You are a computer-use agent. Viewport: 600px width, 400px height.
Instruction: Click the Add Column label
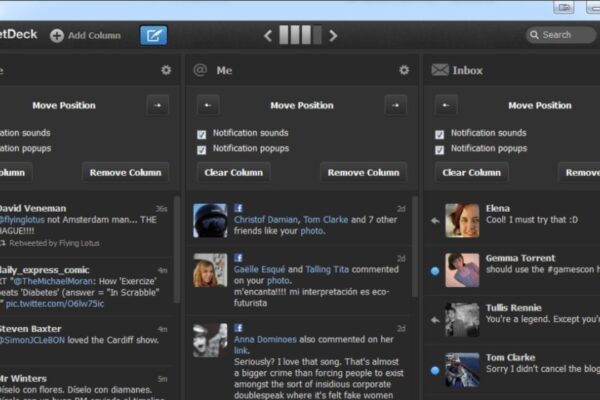tap(94, 36)
